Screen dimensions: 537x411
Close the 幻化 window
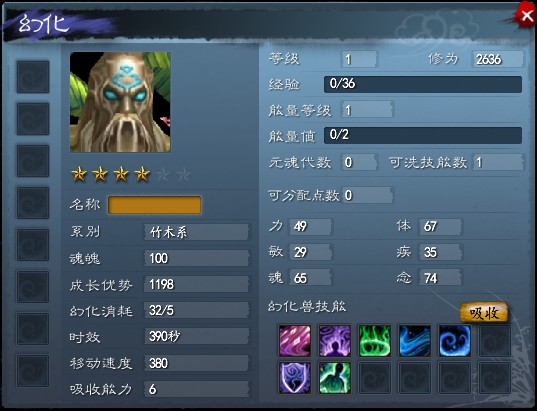click(526, 15)
